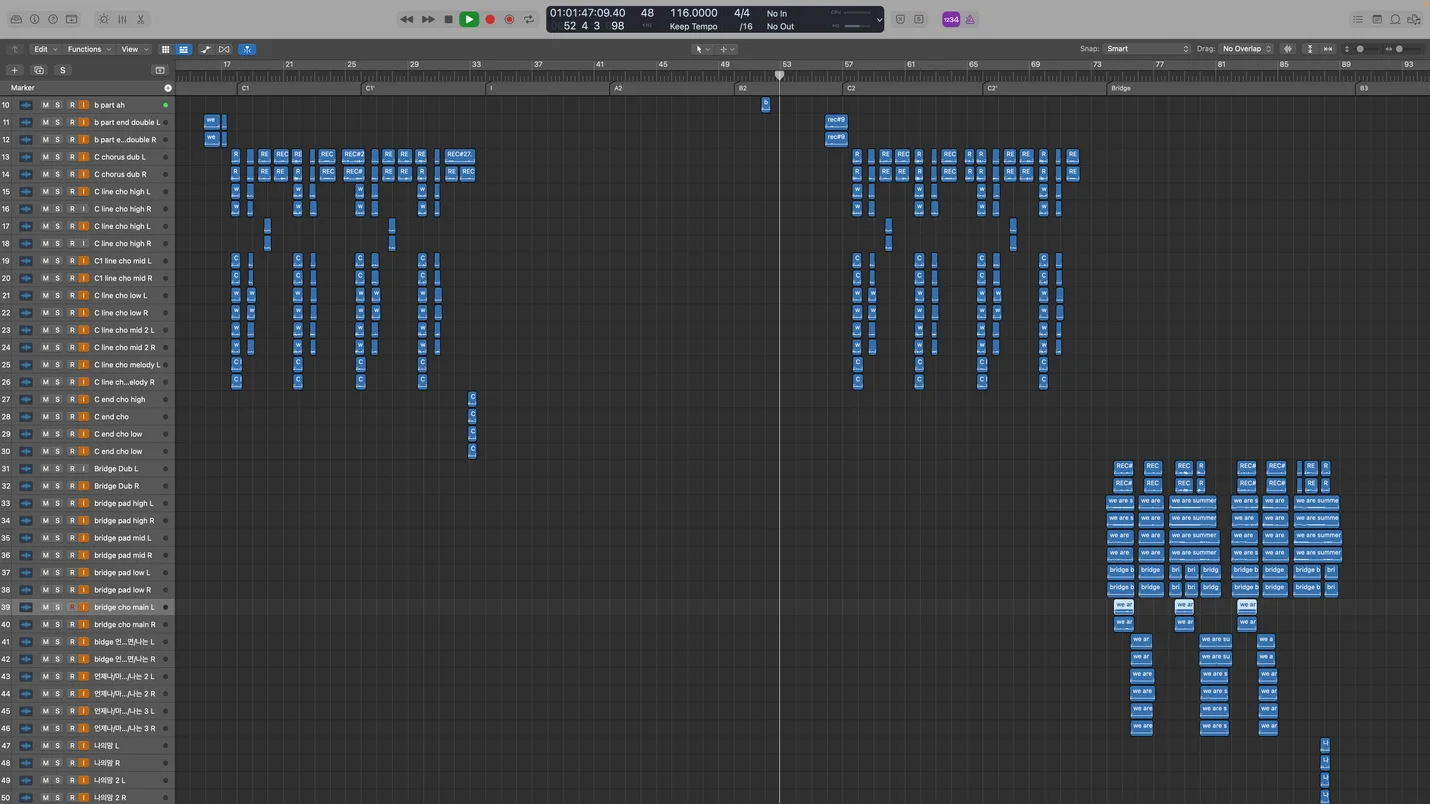Start recording with red Record button

click(x=490, y=19)
